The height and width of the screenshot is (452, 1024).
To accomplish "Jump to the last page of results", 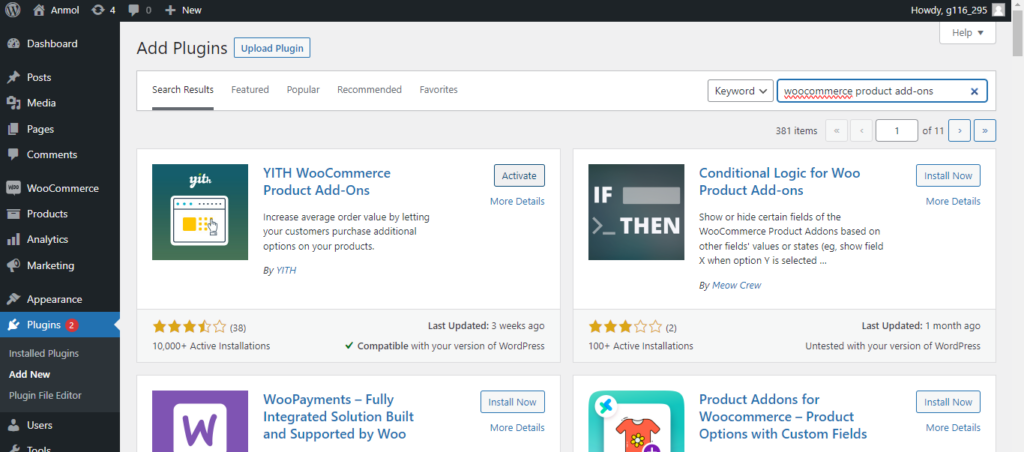I will [x=985, y=131].
